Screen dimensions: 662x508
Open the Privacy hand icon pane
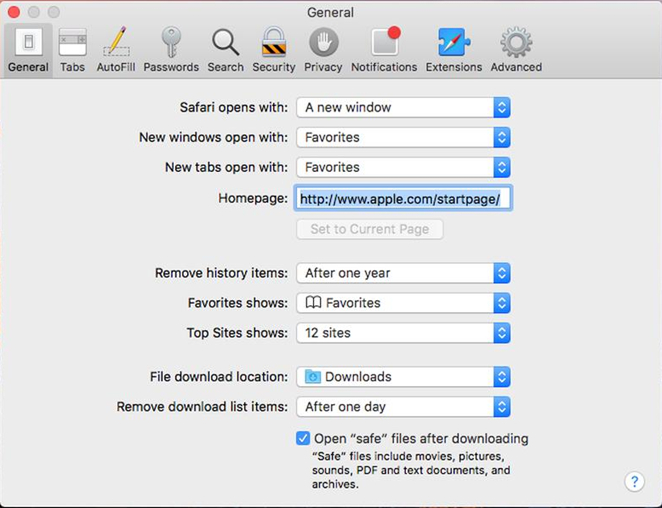click(323, 50)
